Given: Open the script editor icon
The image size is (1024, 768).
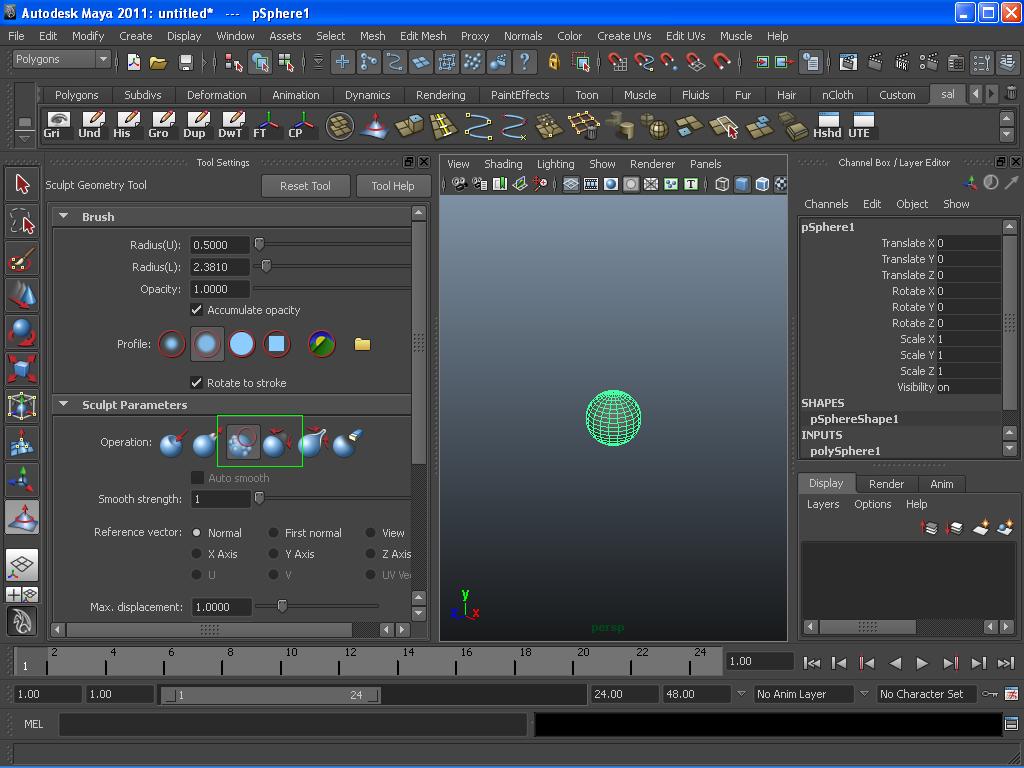Looking at the screenshot, I should 1011,723.
